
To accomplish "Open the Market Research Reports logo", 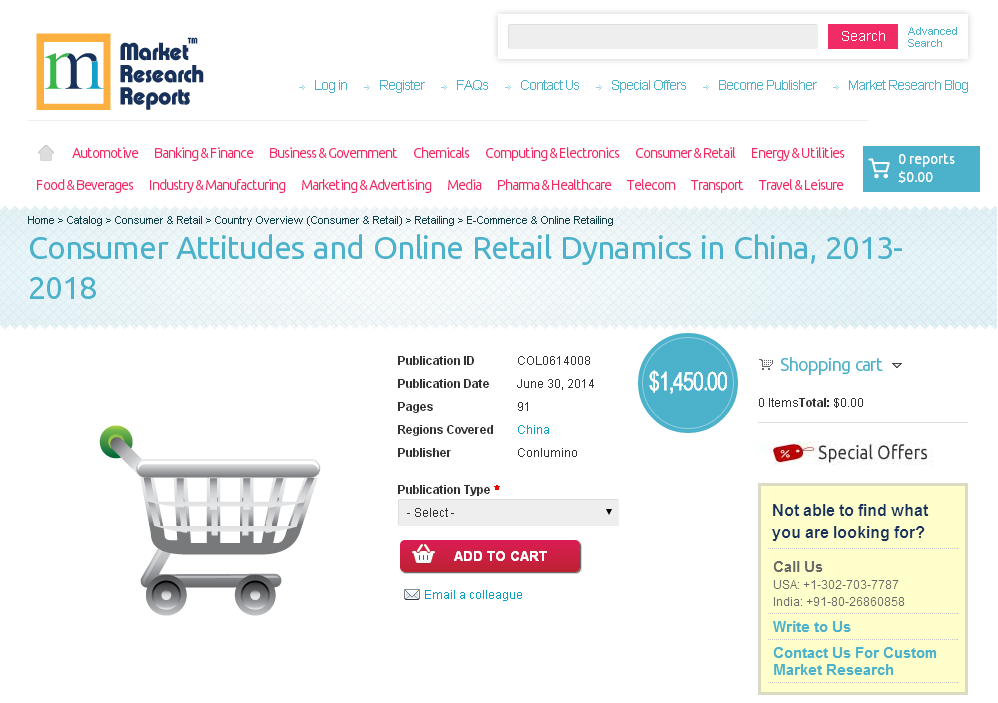I will [x=120, y=72].
